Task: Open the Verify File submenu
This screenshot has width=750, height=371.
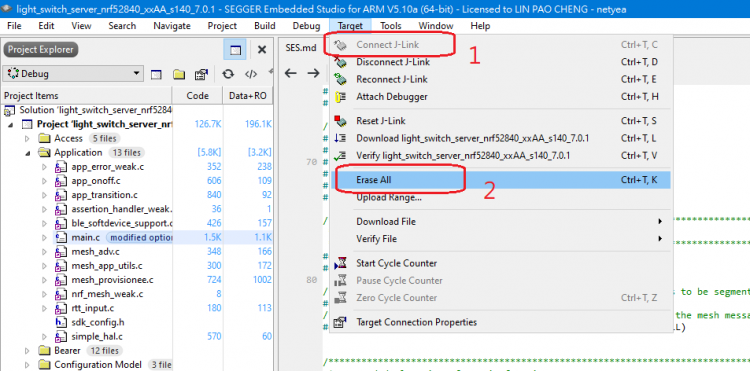Action: coord(501,239)
